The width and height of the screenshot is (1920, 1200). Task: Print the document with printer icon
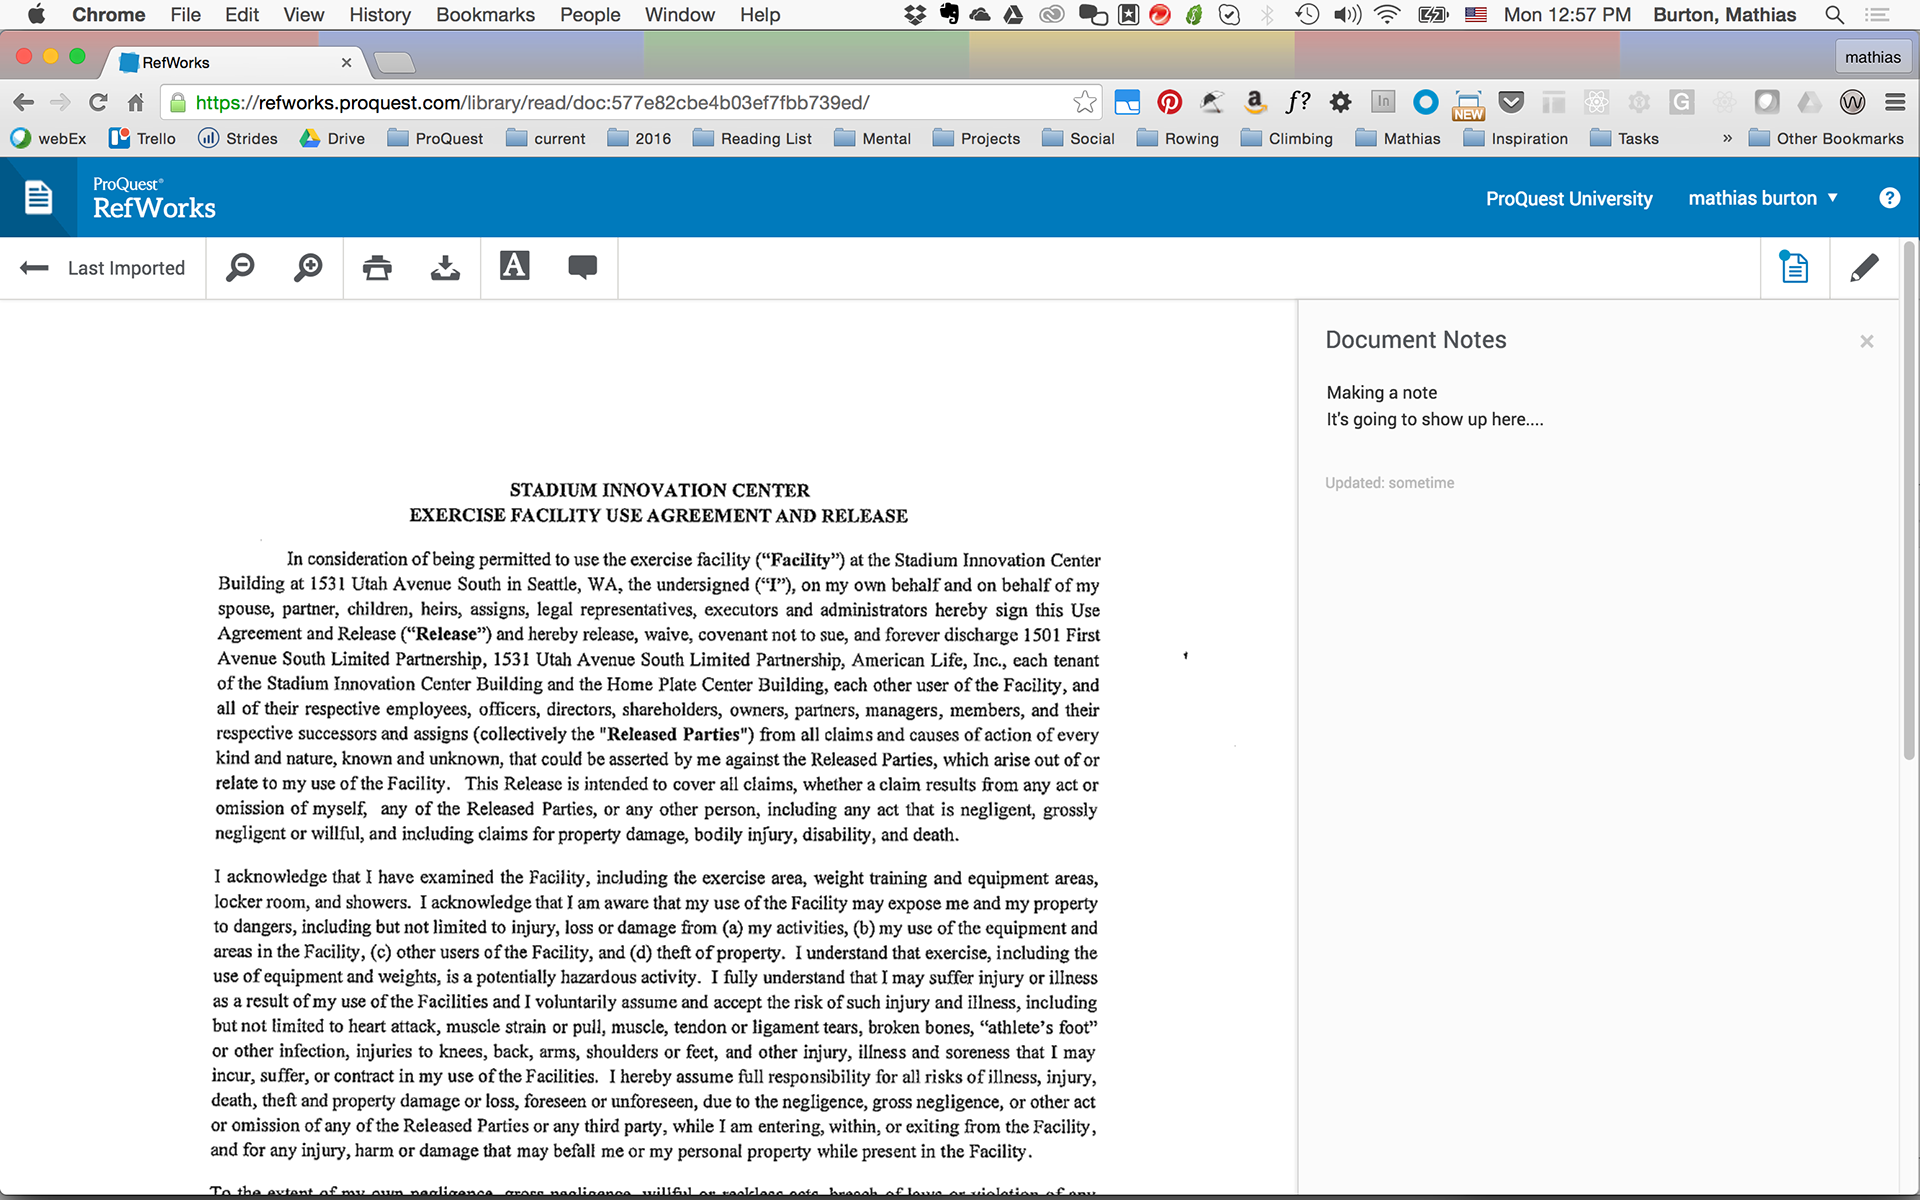[x=377, y=268]
